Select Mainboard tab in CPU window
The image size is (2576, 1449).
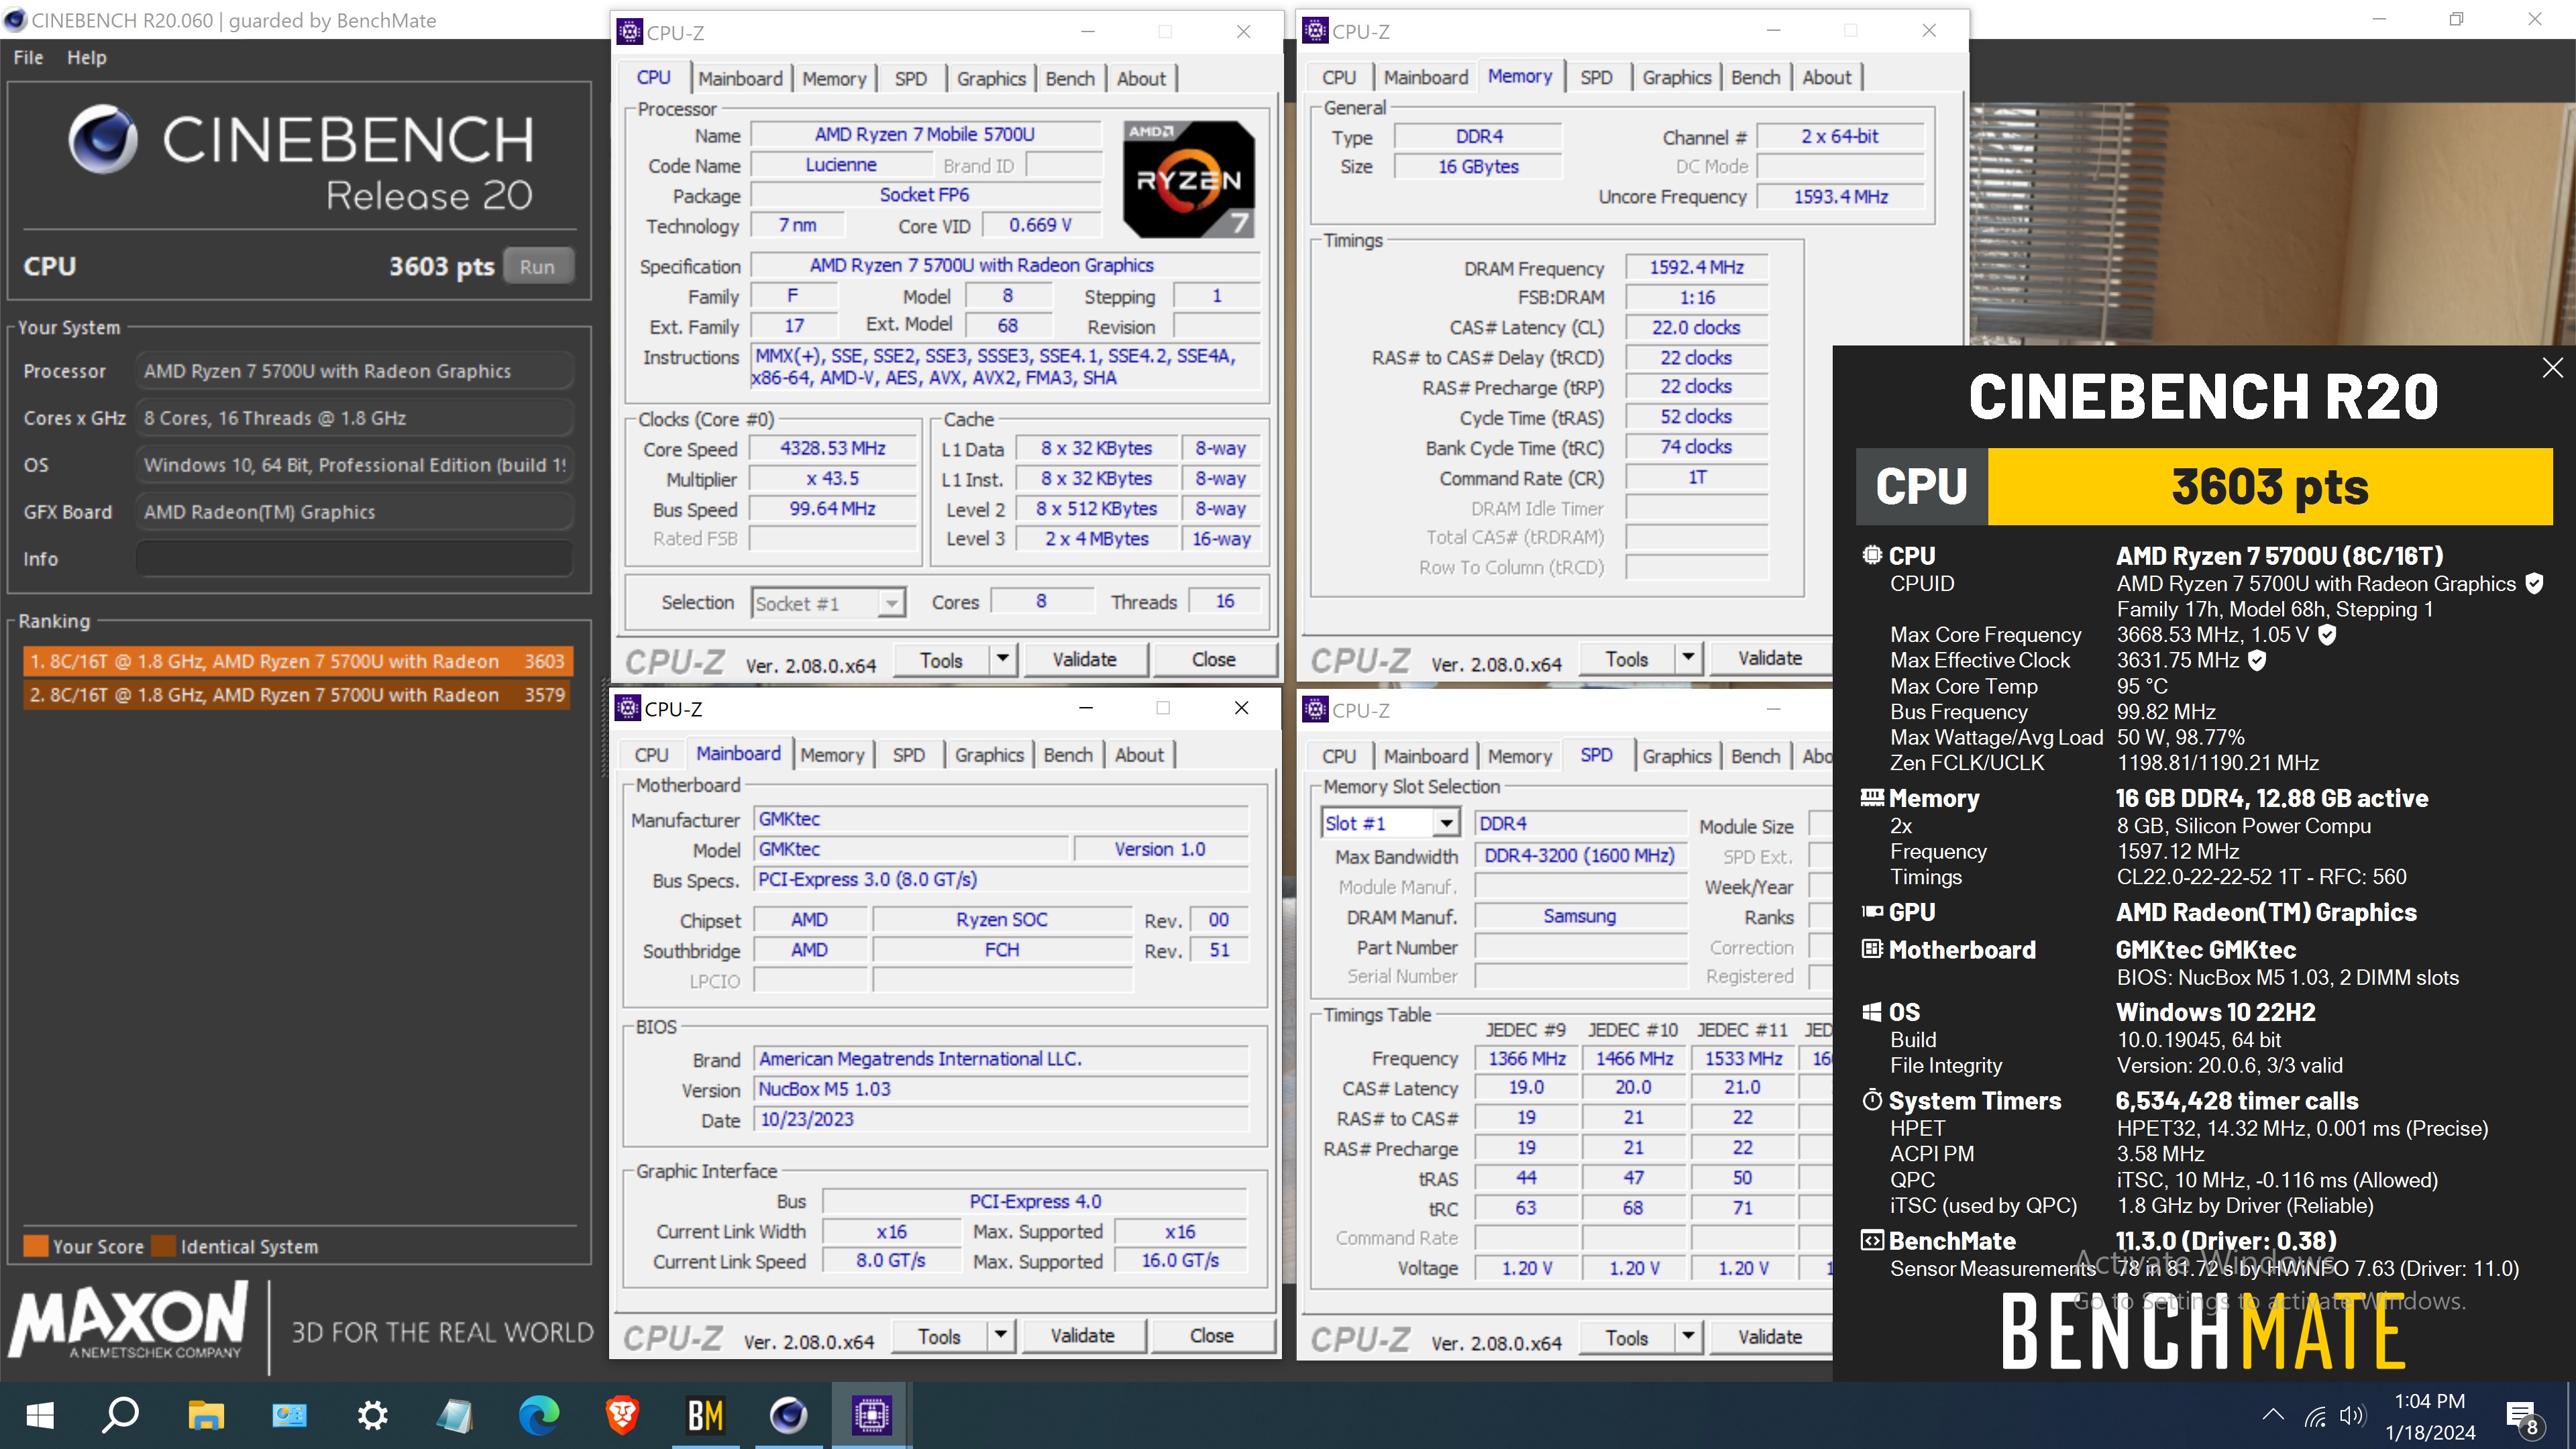pyautogui.click(x=740, y=78)
